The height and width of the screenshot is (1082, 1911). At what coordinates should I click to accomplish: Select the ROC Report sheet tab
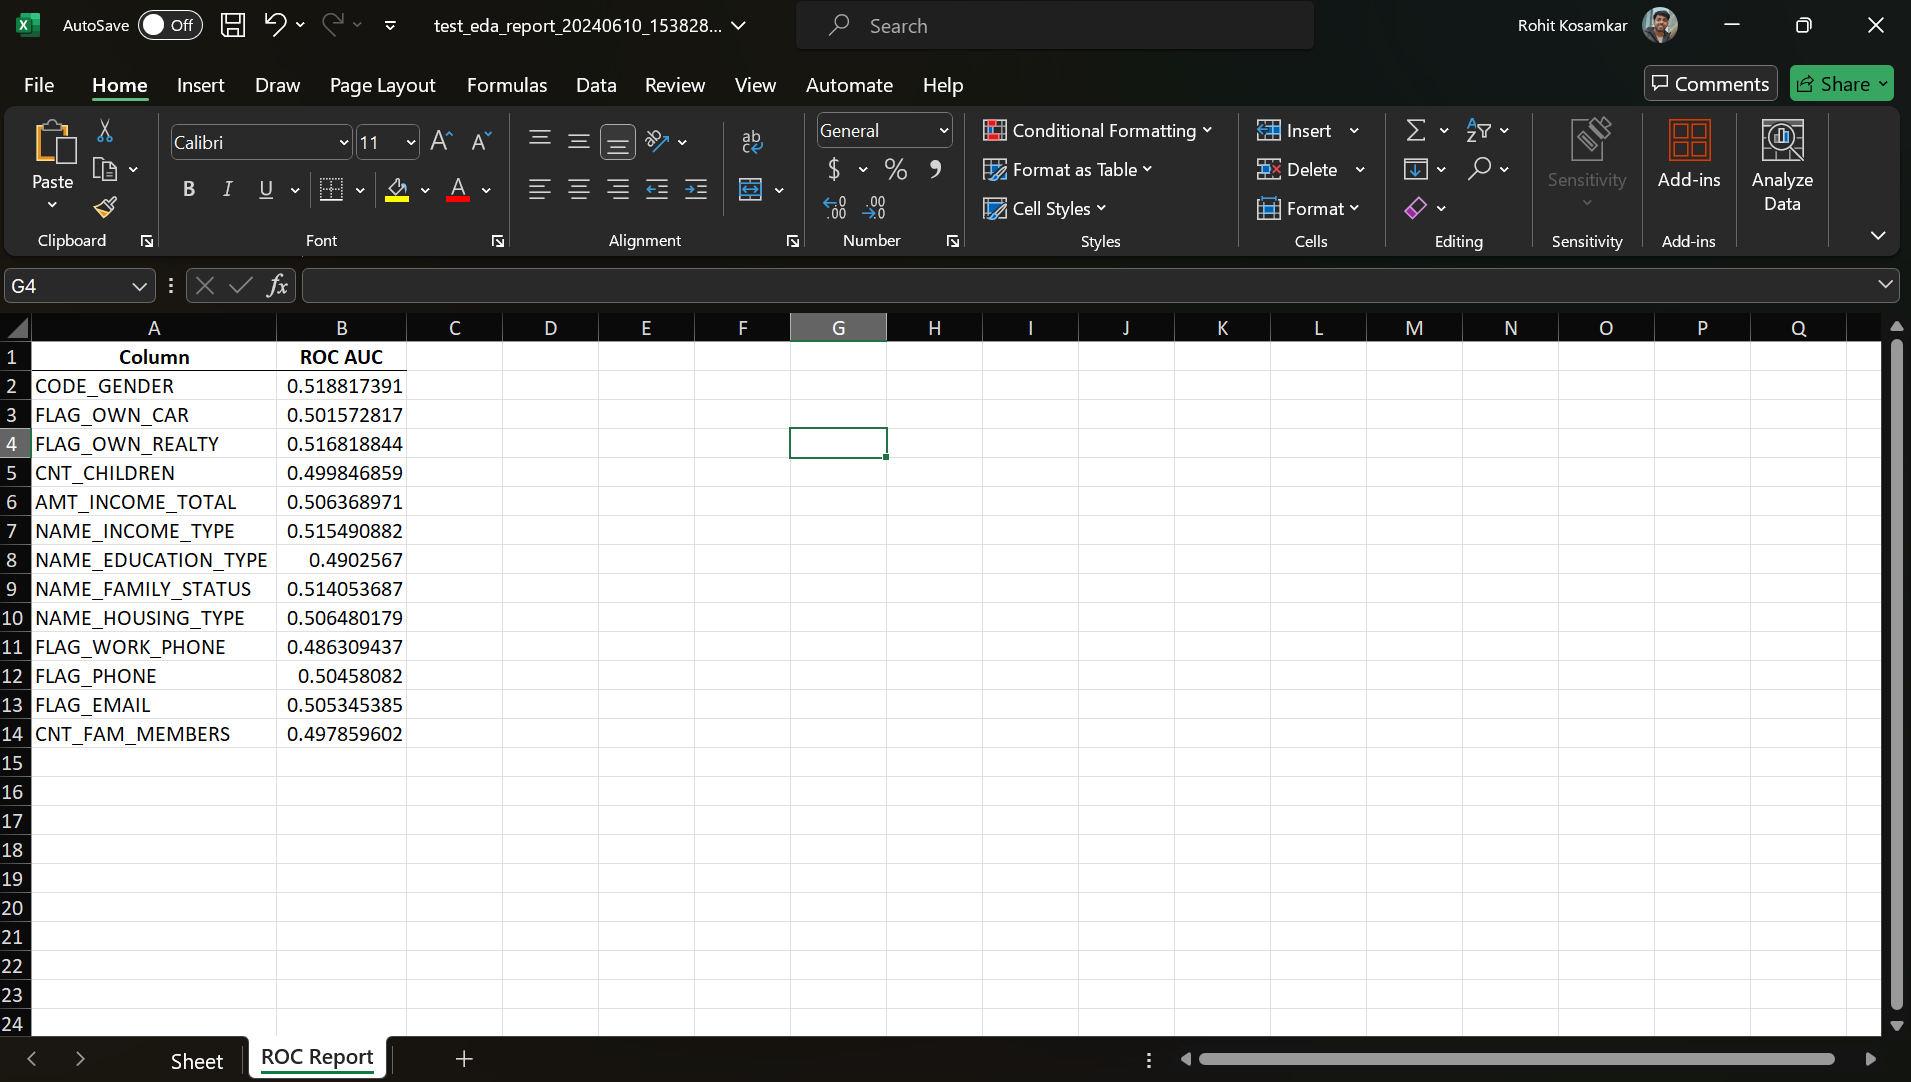(316, 1057)
